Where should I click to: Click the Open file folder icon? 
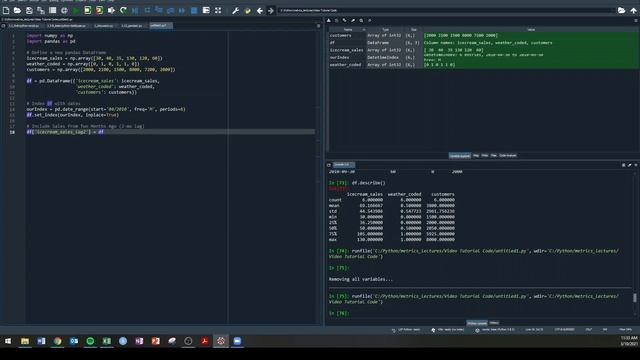tap(17, 10)
